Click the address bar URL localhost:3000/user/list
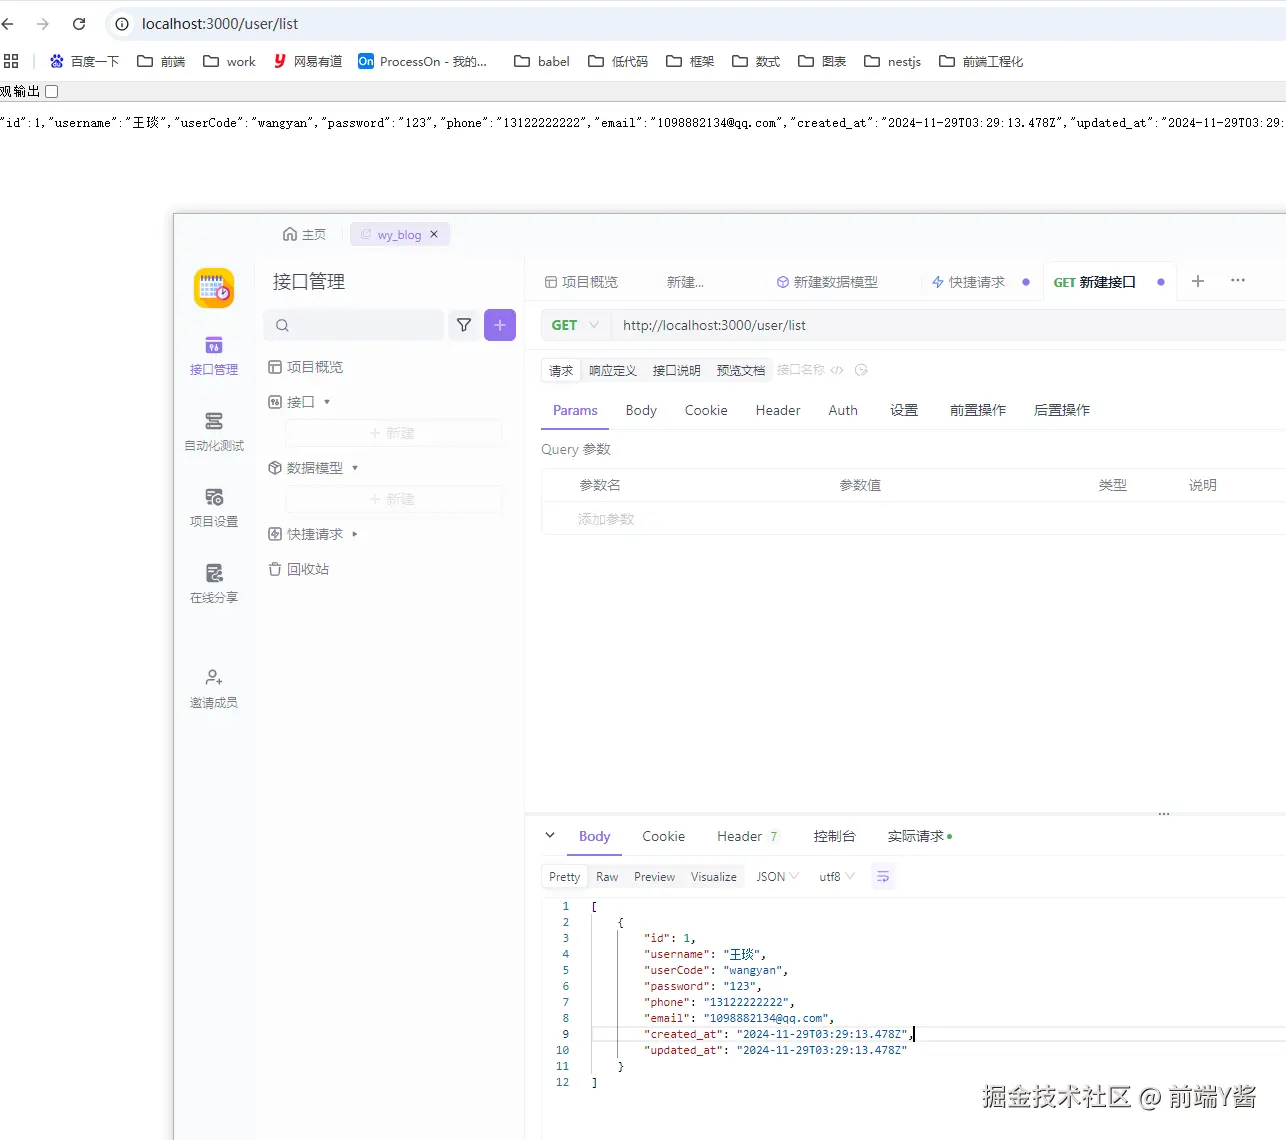This screenshot has height=1140, width=1286. pos(220,24)
